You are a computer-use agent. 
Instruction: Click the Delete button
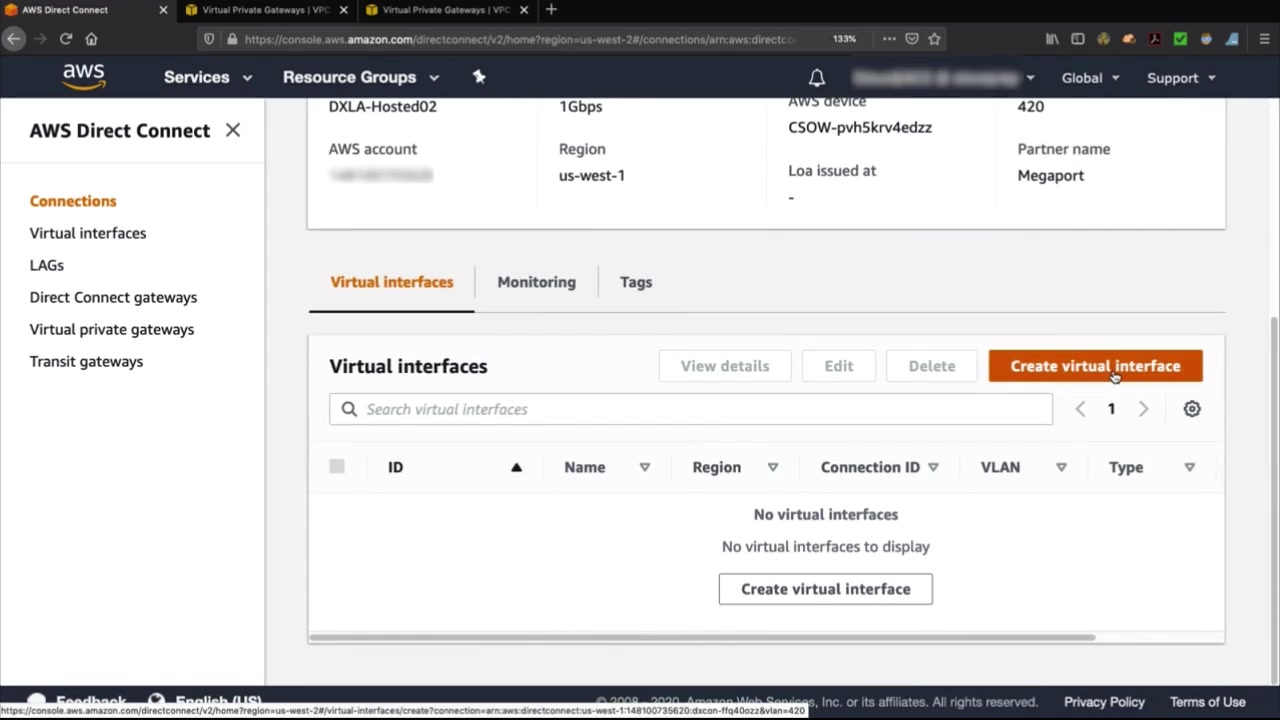[932, 366]
